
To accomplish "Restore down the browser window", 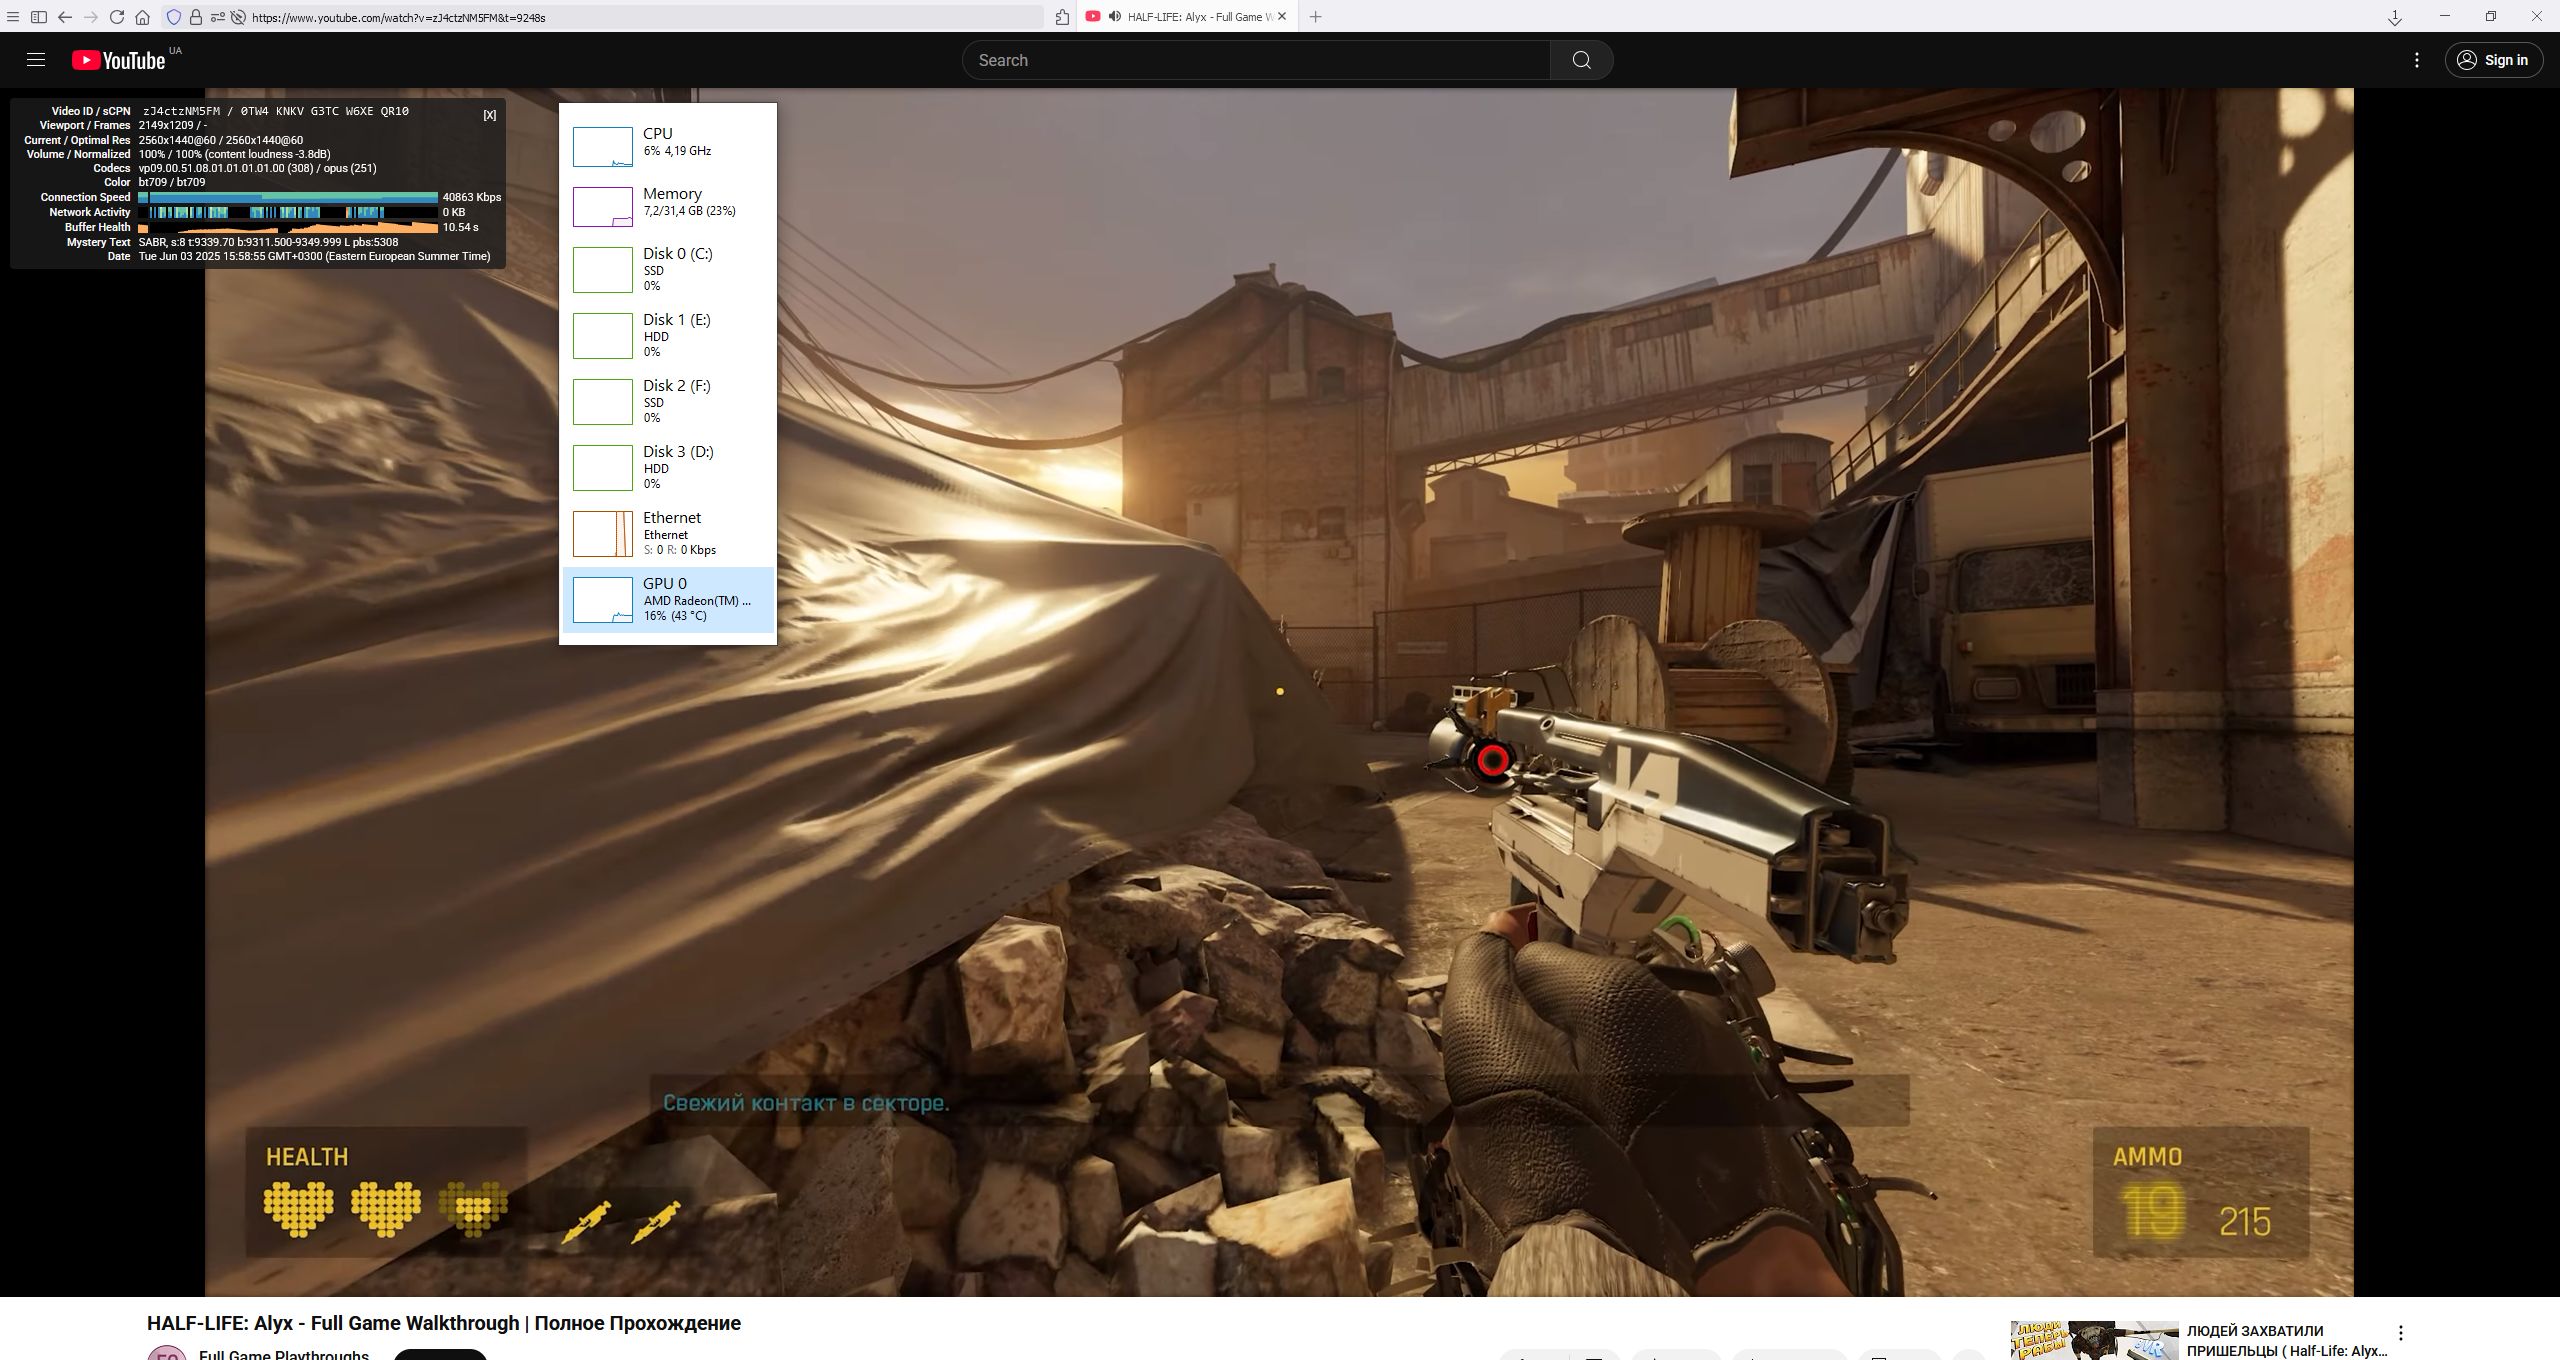I will (x=2491, y=16).
